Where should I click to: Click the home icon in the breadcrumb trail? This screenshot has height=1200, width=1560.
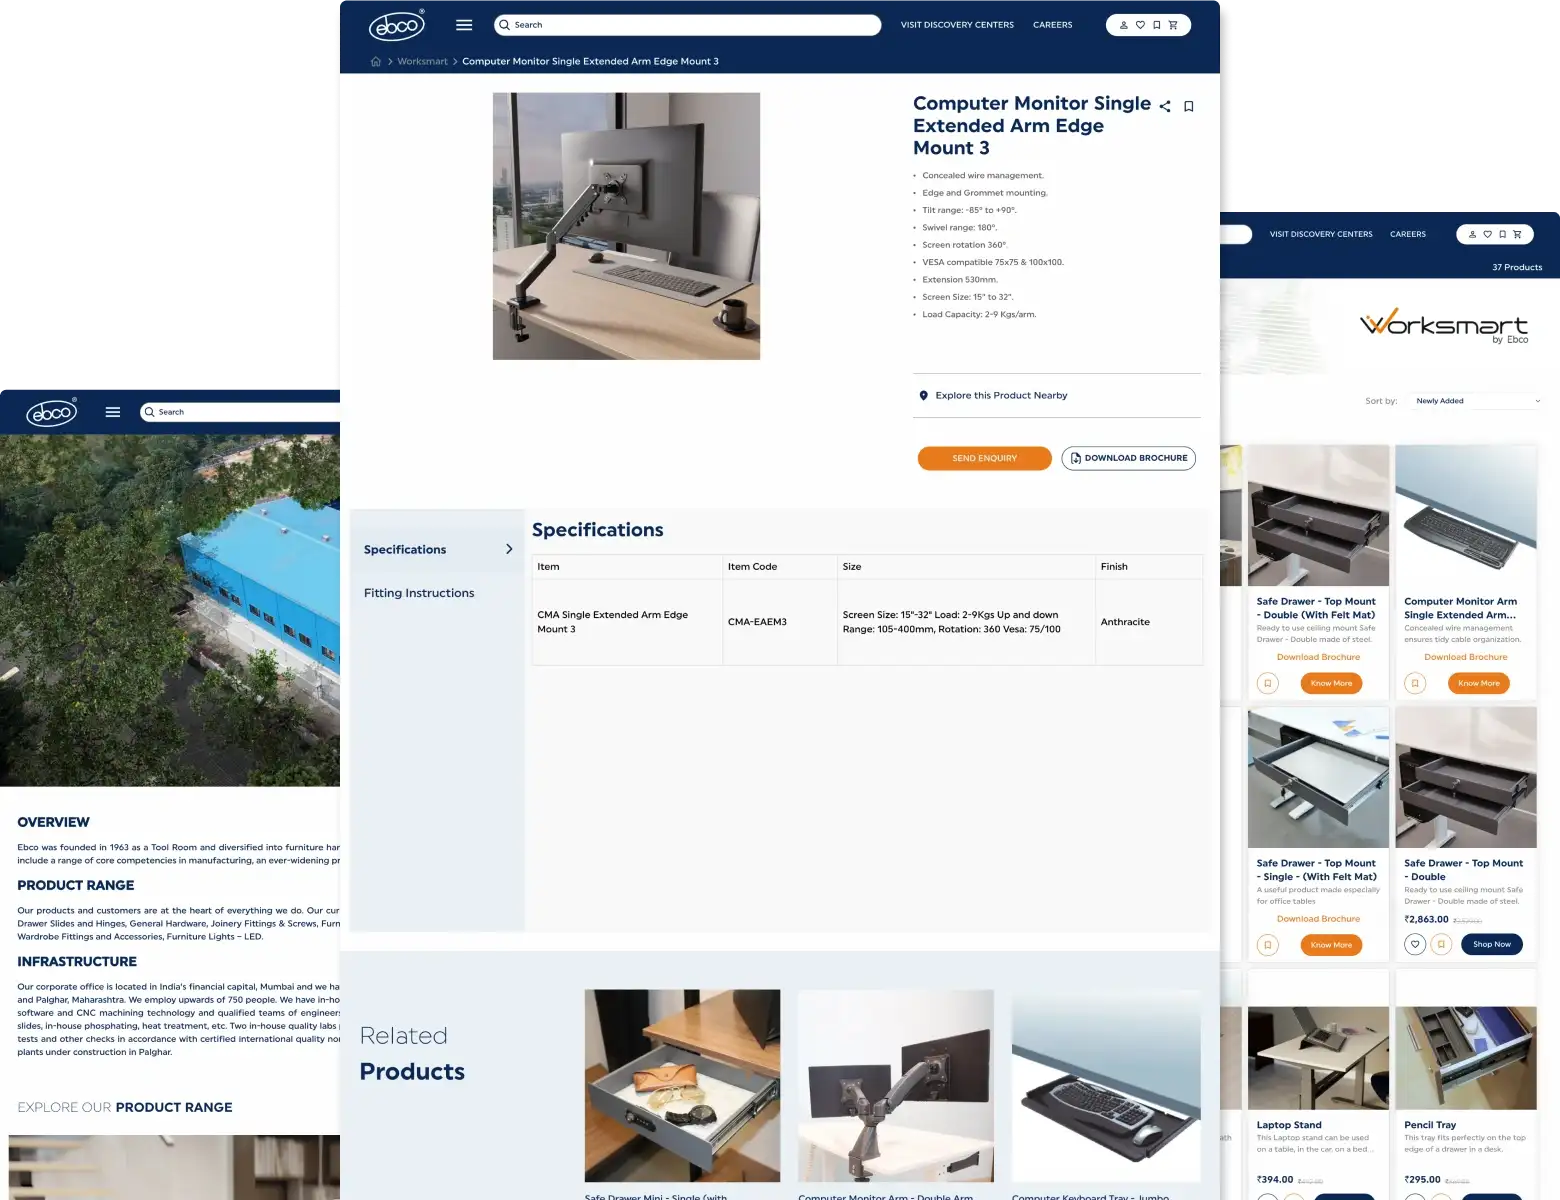[376, 61]
